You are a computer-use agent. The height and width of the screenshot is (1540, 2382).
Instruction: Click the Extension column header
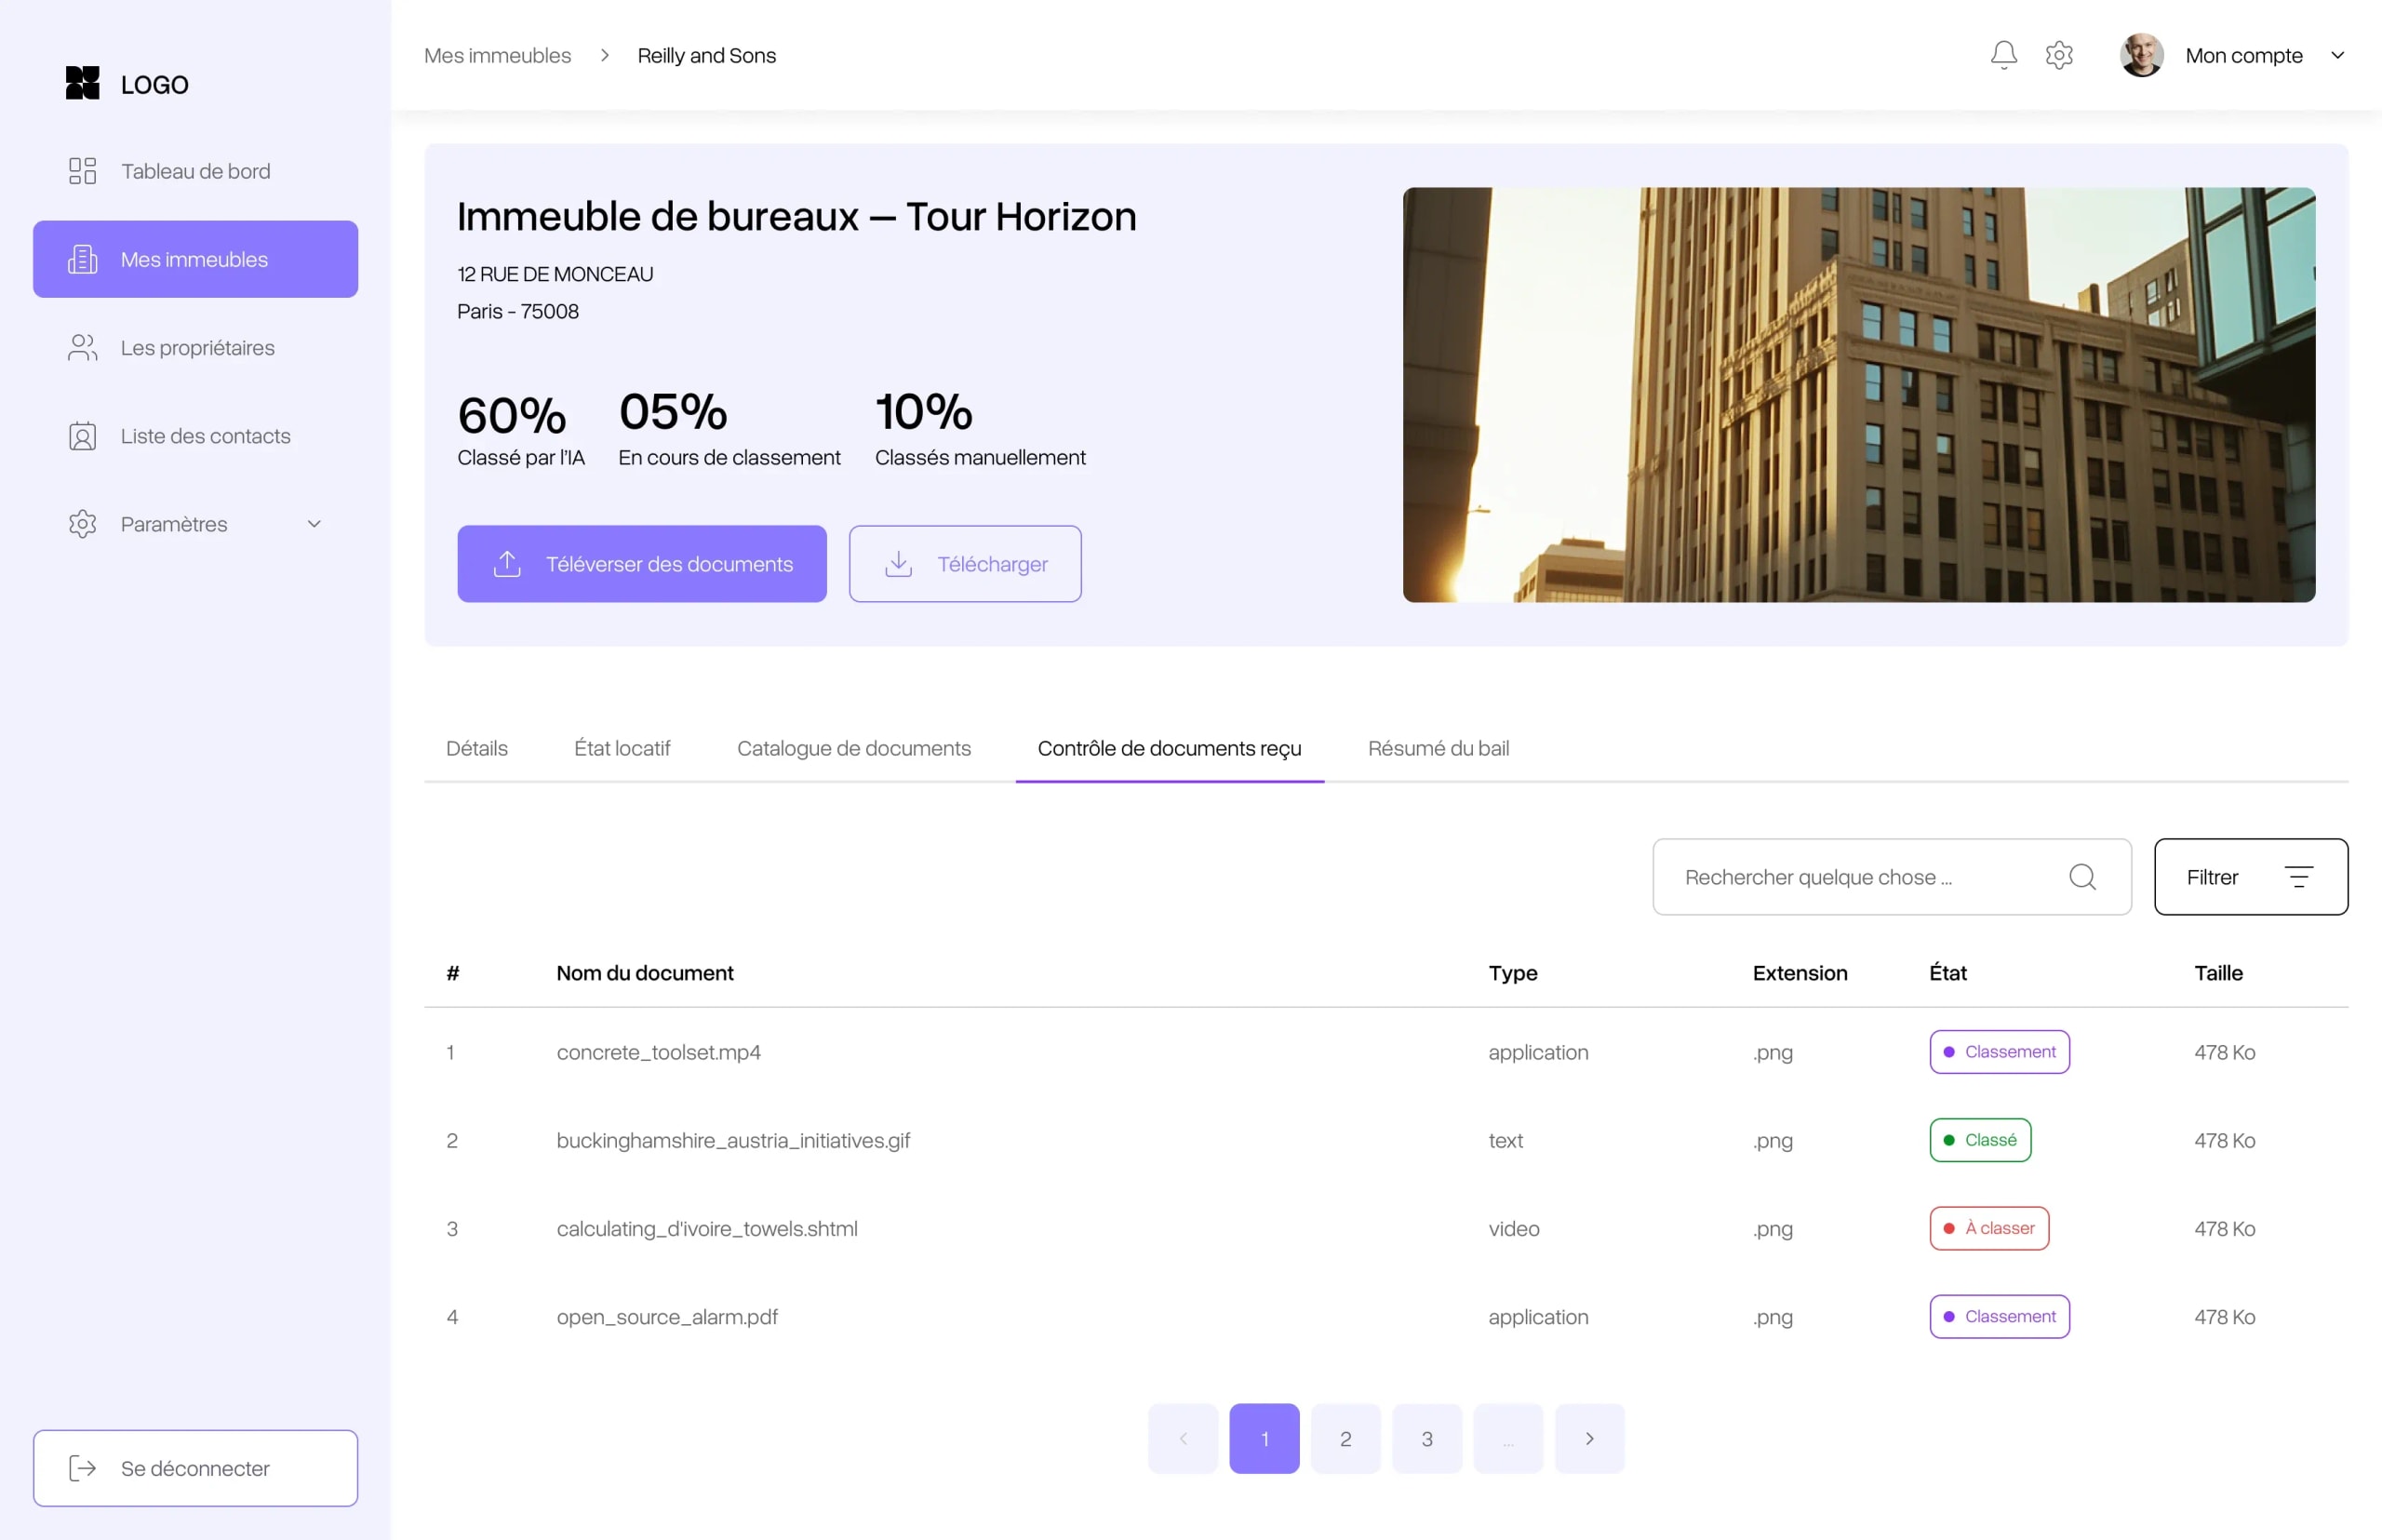pyautogui.click(x=1799, y=973)
